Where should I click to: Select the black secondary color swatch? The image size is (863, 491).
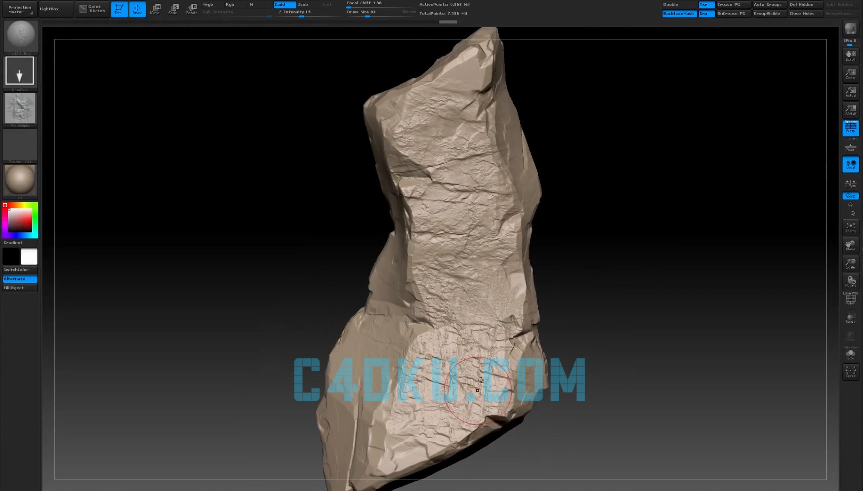pyautogui.click(x=12, y=257)
